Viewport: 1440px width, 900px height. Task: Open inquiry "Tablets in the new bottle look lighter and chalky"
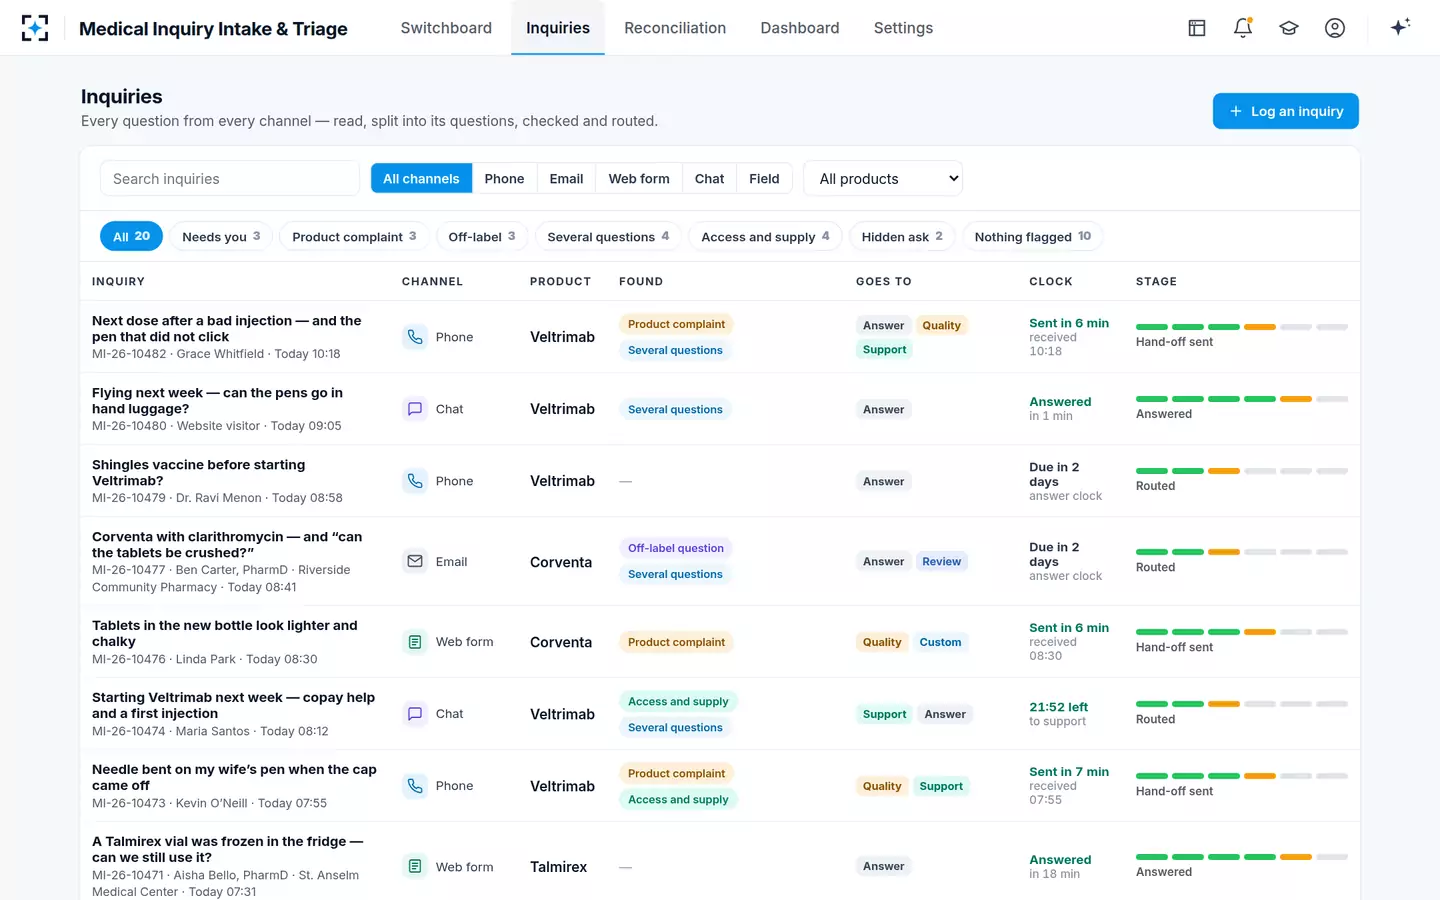[224, 634]
